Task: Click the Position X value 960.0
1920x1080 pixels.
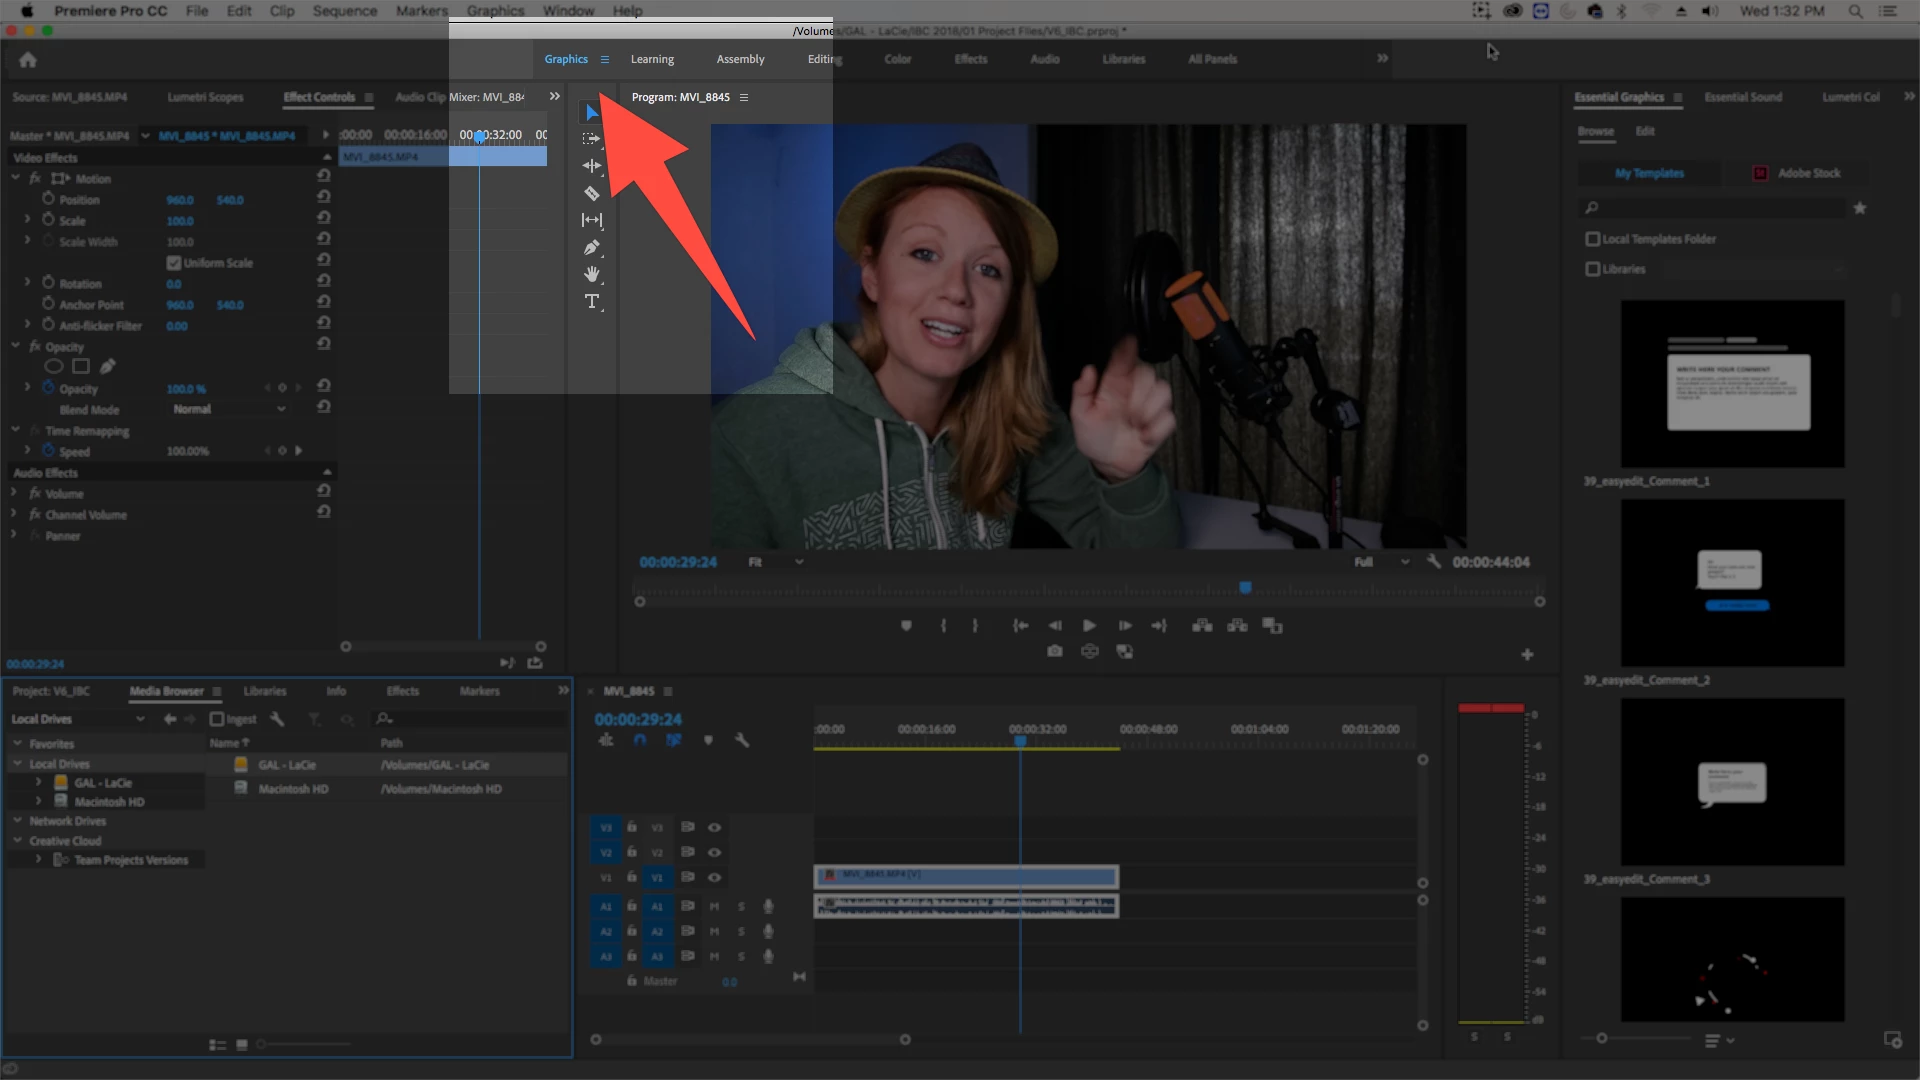Action: [180, 200]
